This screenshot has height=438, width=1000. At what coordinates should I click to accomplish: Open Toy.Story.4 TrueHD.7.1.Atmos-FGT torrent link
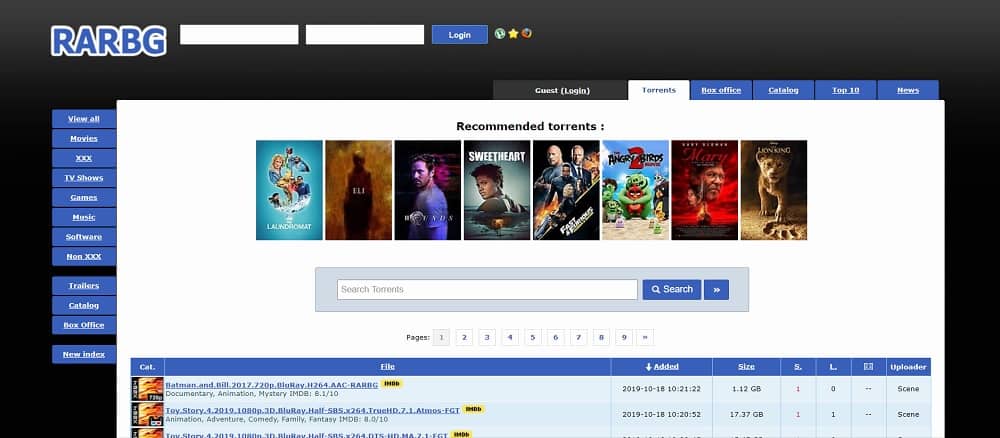pyautogui.click(x=312, y=411)
